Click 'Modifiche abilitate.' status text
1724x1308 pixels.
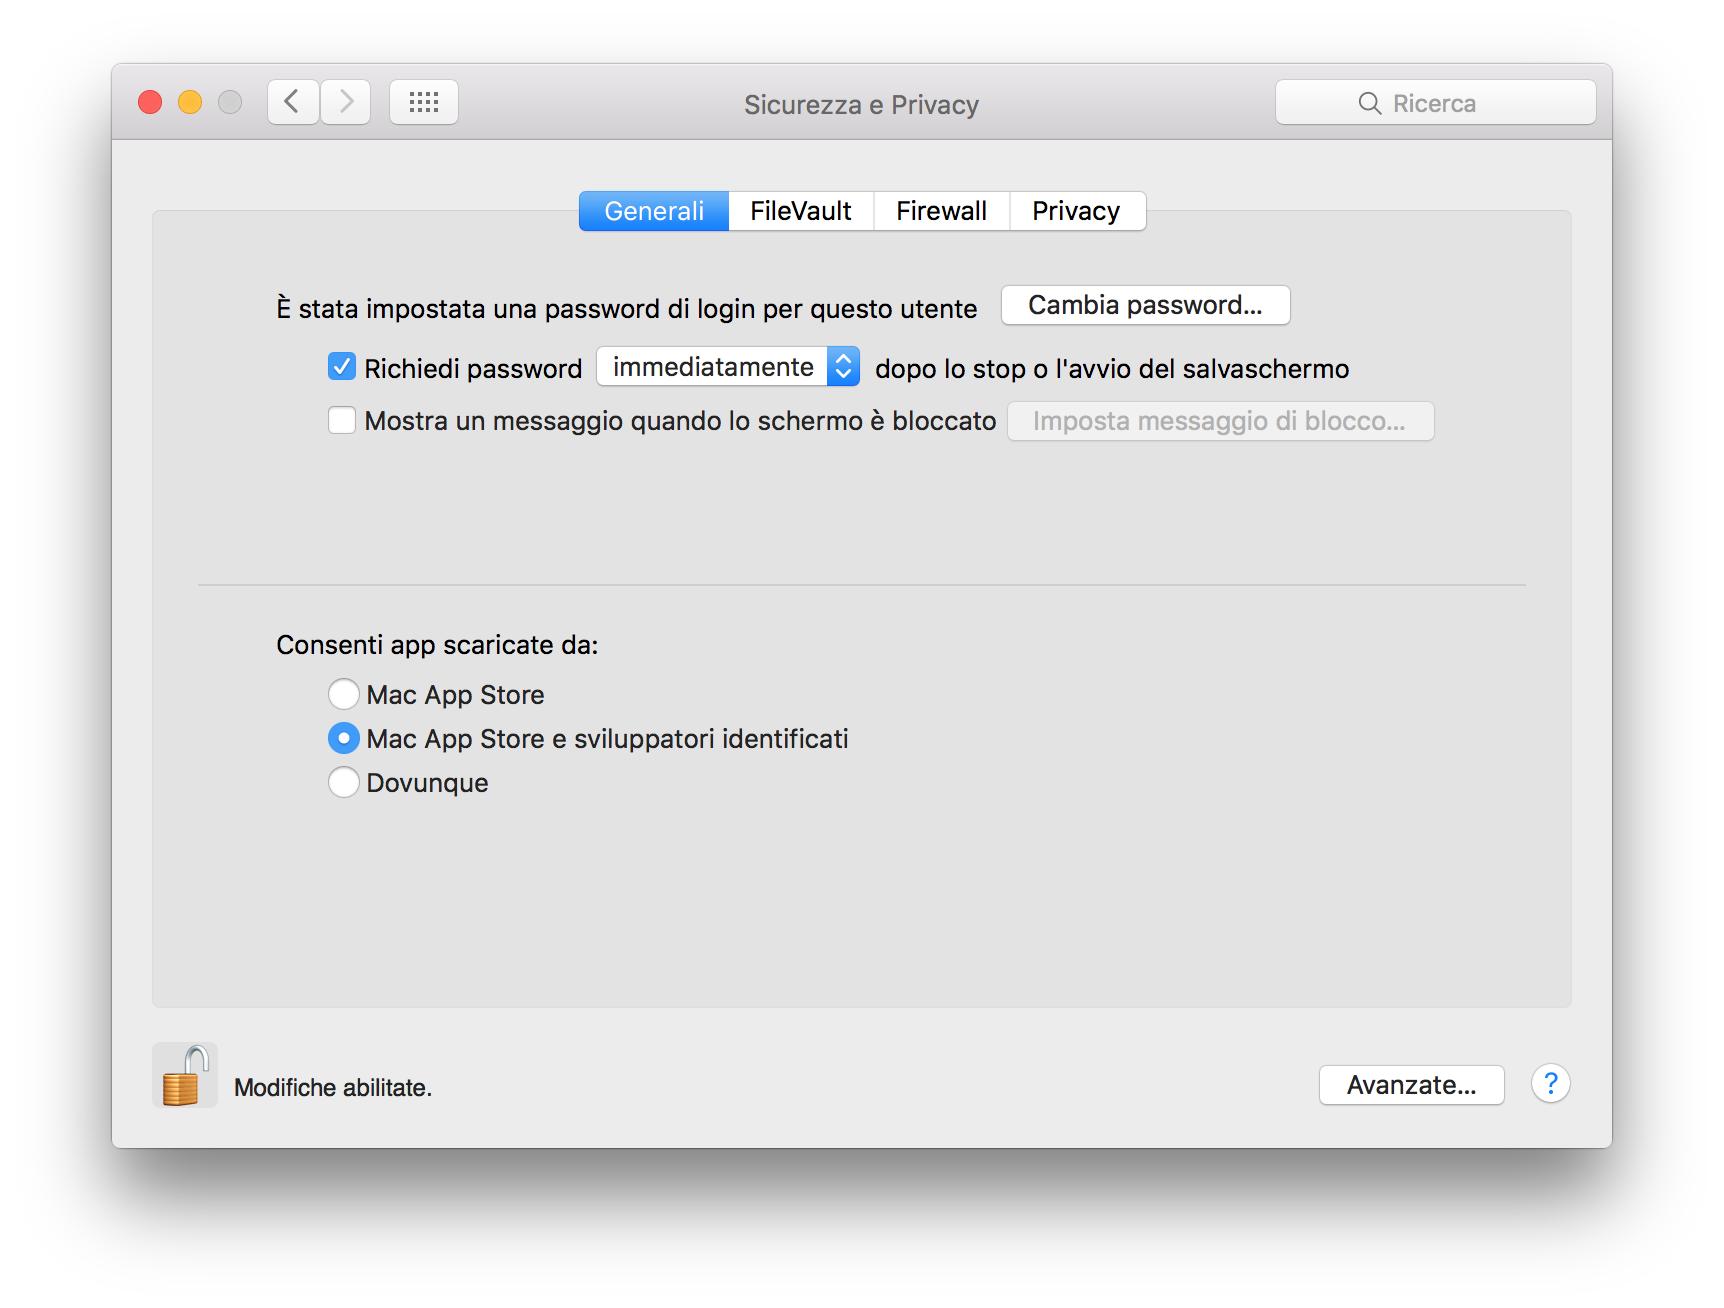[333, 1088]
